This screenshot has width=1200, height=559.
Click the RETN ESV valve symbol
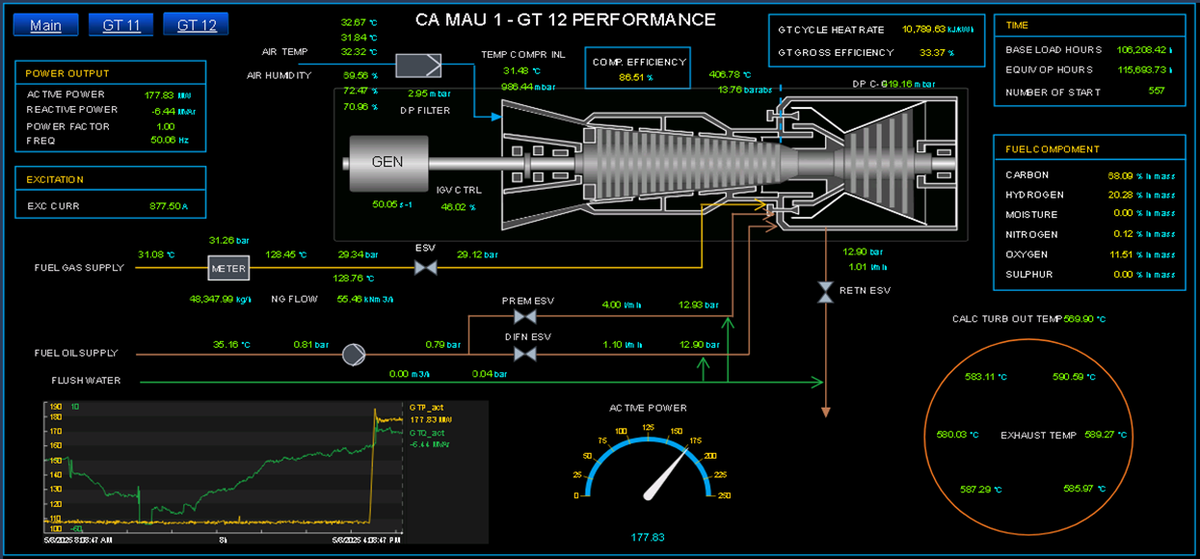click(825, 292)
